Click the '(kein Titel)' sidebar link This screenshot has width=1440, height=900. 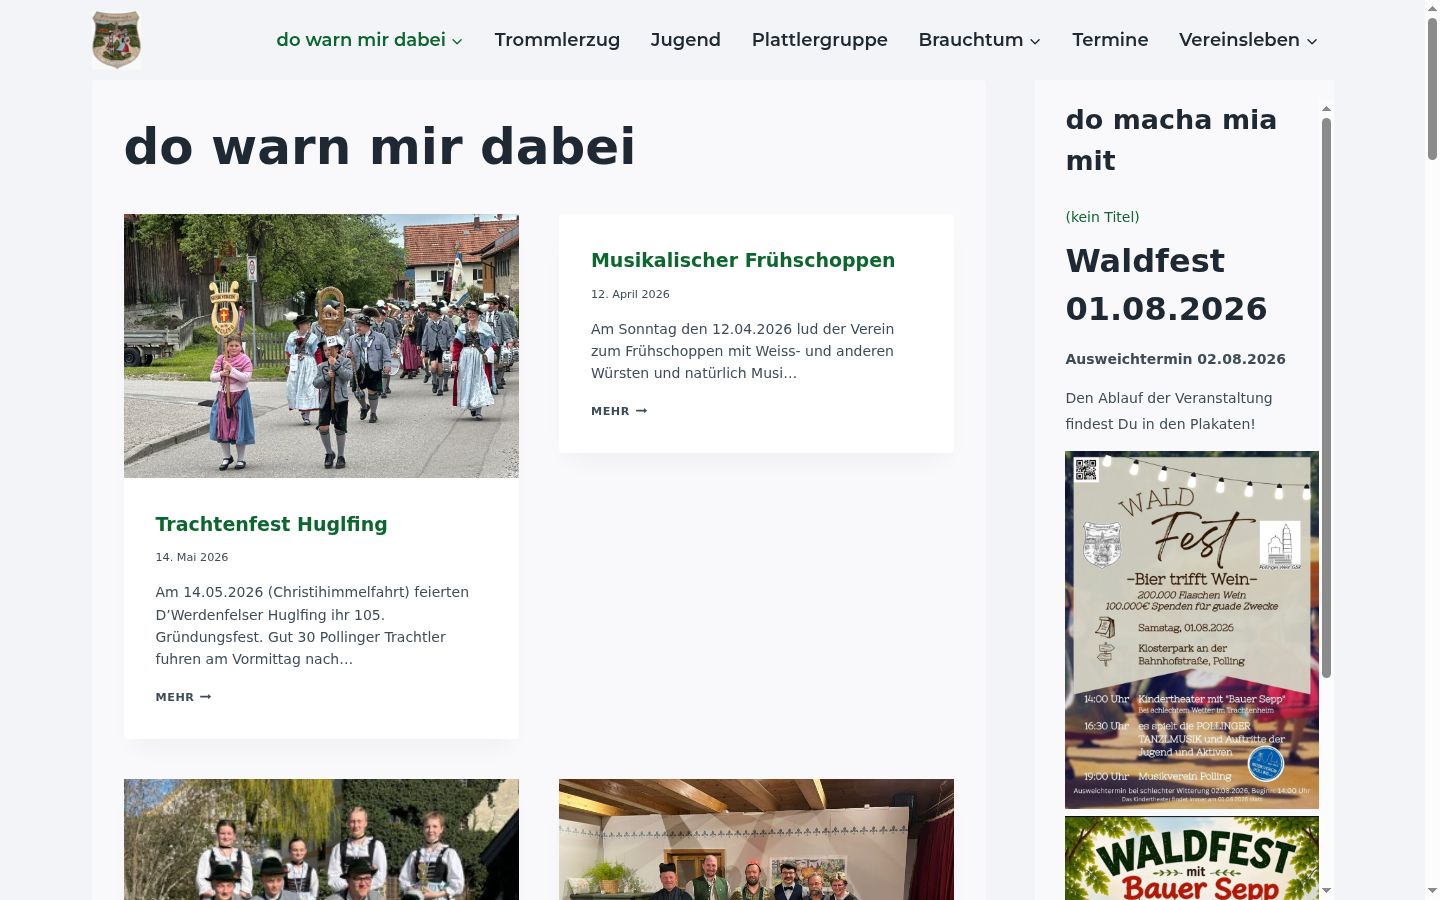click(1102, 217)
